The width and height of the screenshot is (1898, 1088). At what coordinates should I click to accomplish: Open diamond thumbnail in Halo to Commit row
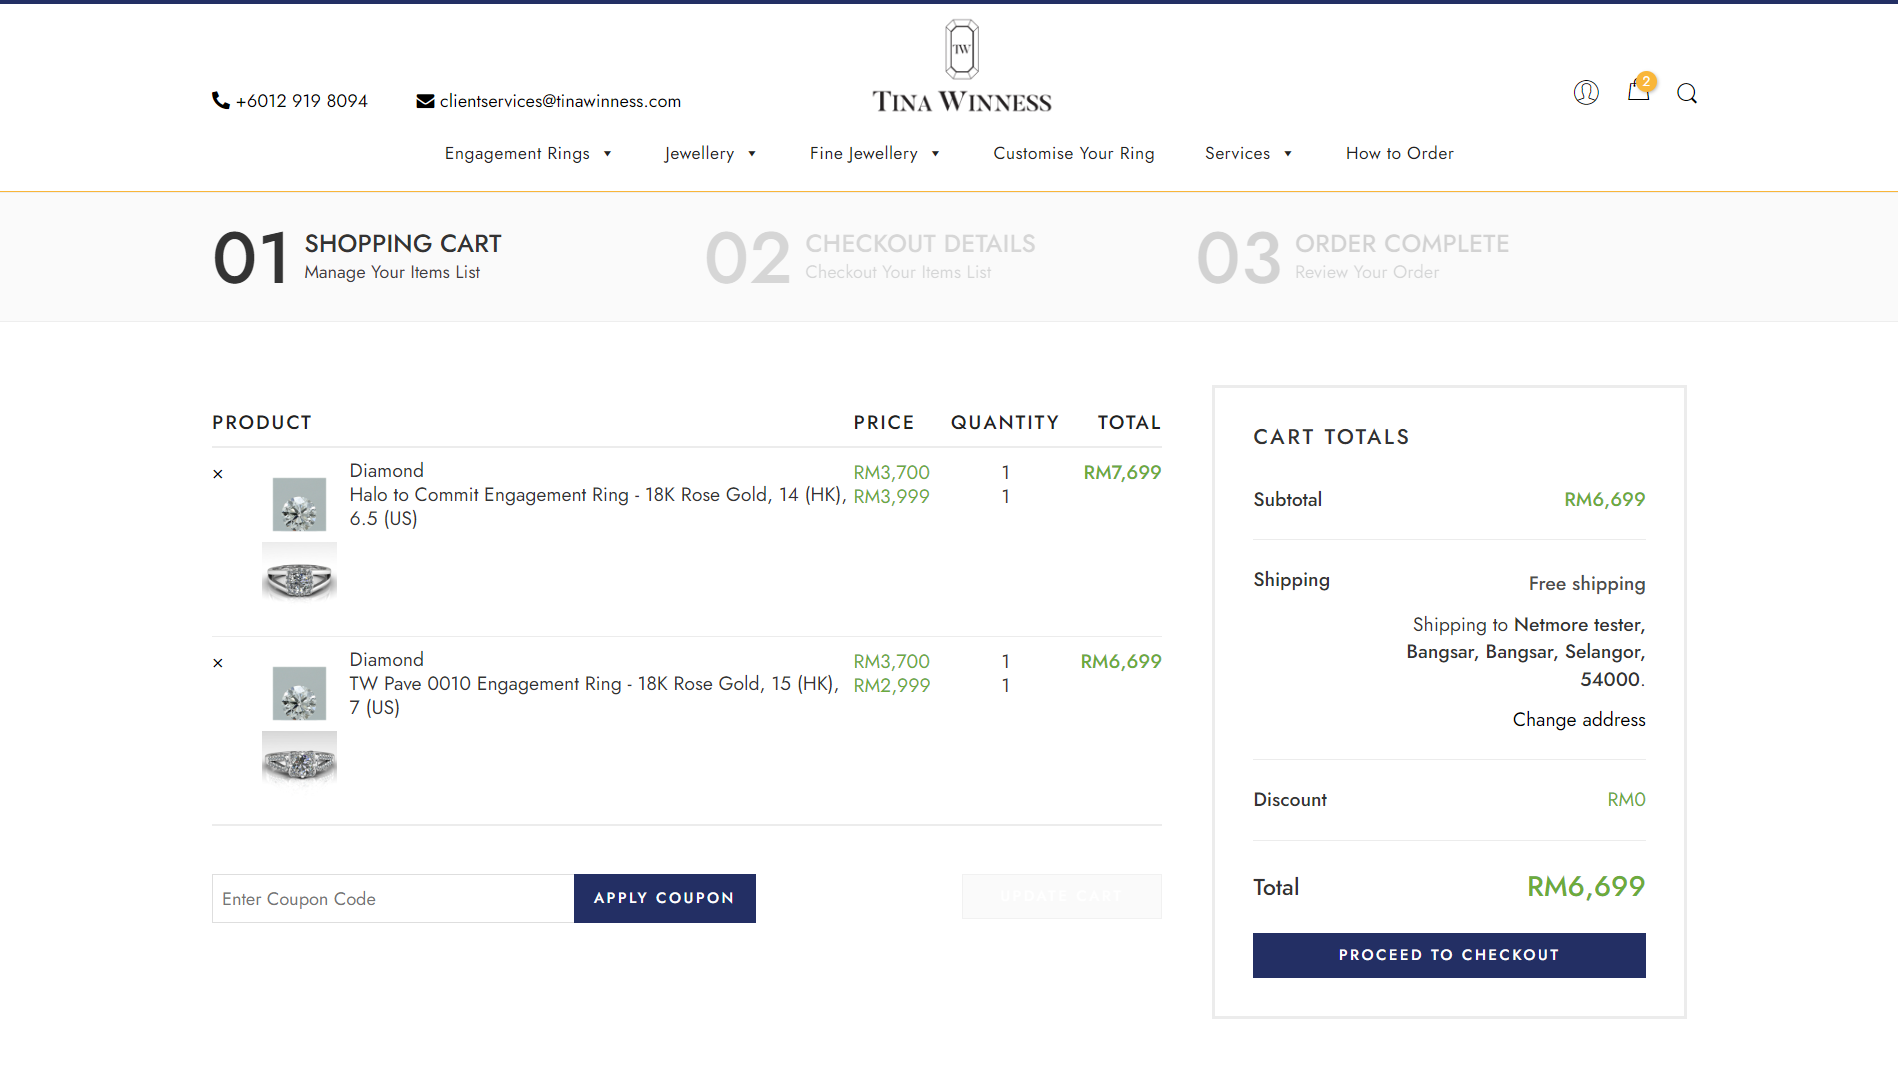[299, 504]
